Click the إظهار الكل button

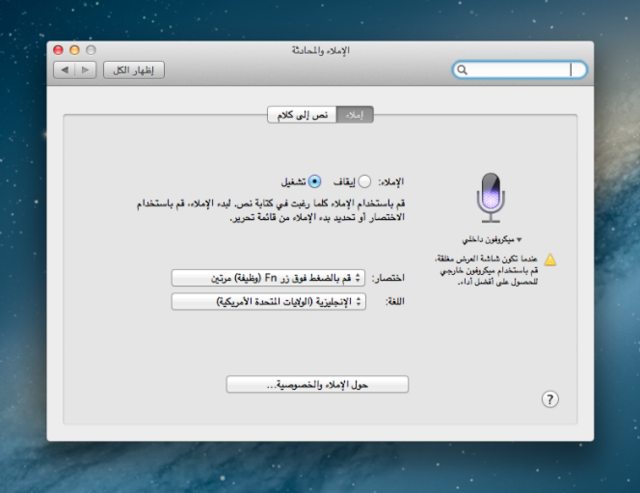click(134, 70)
